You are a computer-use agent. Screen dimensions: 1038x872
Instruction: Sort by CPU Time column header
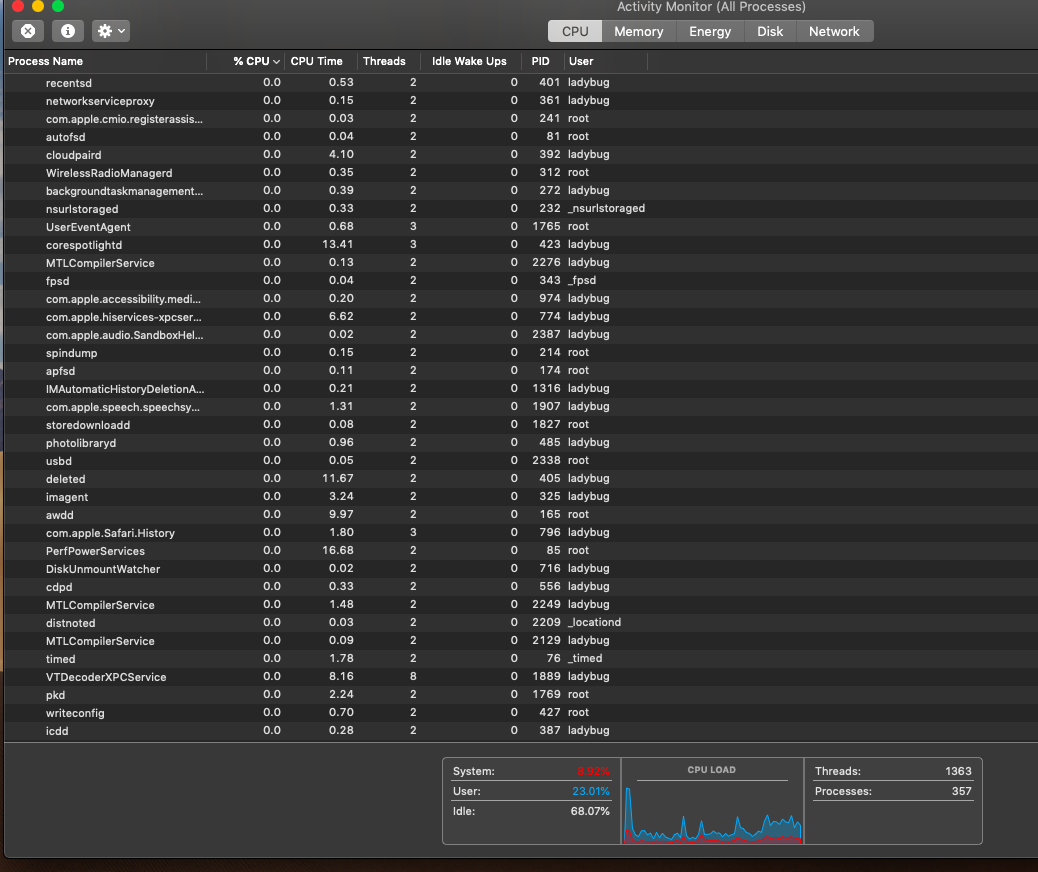click(321, 61)
